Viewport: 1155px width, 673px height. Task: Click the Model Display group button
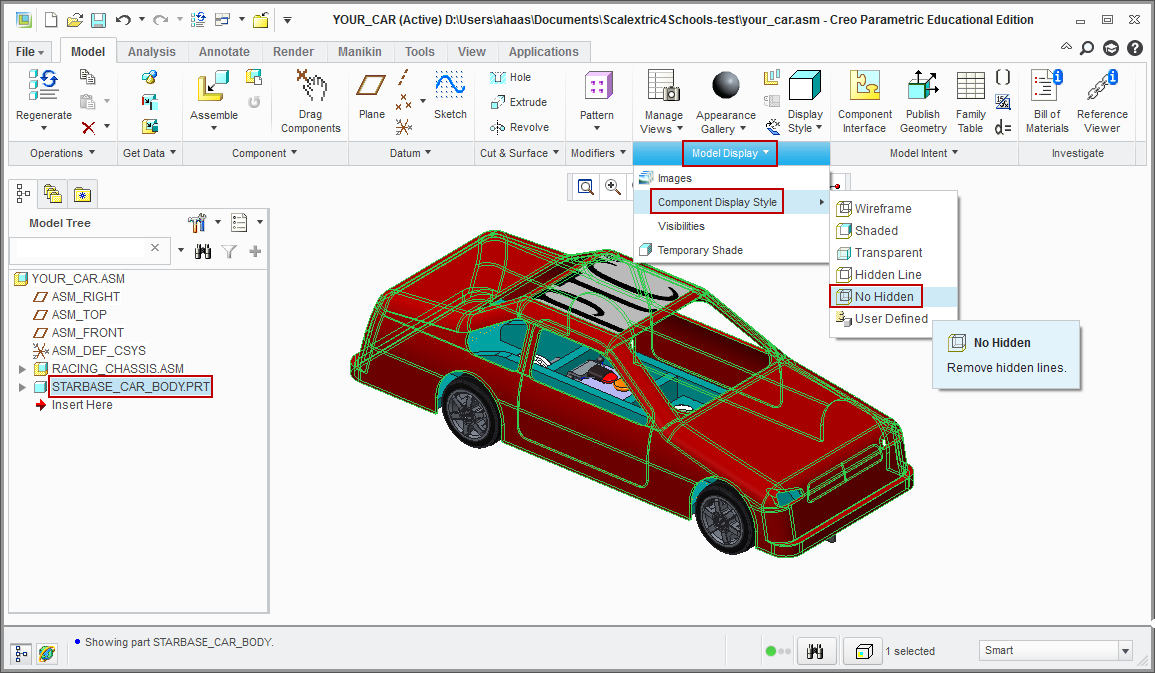pyautogui.click(x=730, y=153)
